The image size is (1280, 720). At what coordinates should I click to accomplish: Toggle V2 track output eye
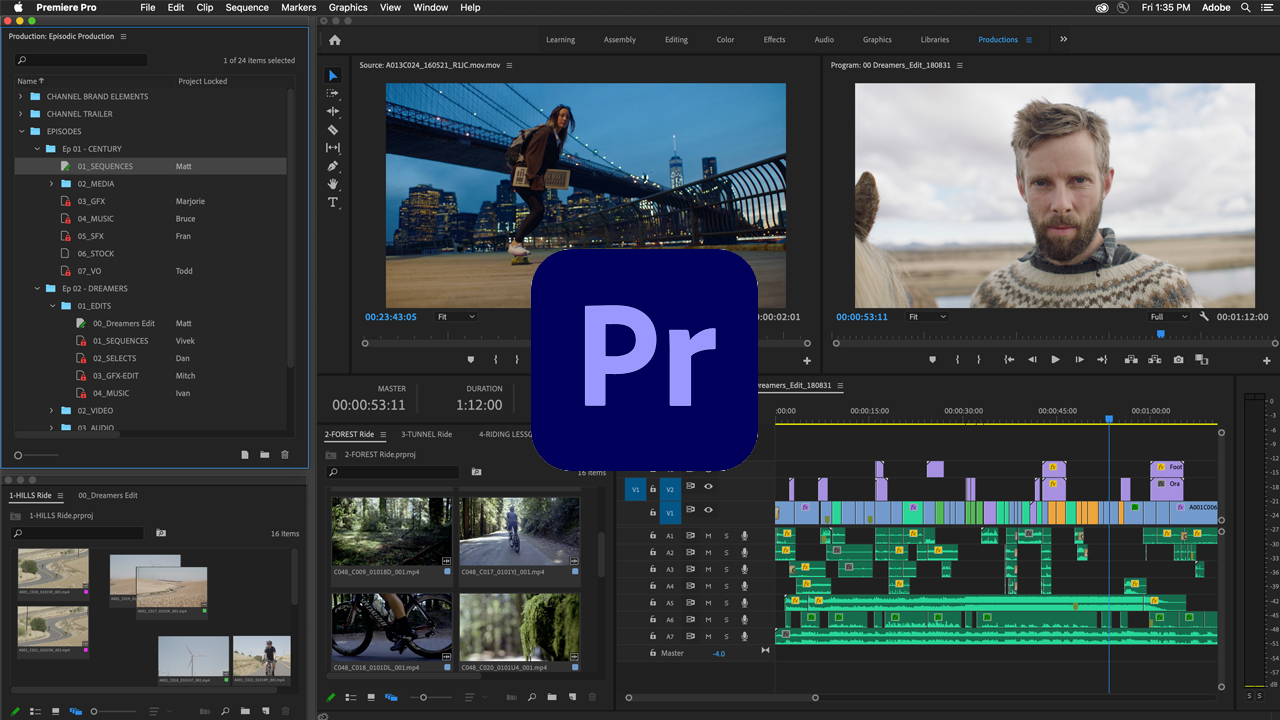click(x=708, y=487)
